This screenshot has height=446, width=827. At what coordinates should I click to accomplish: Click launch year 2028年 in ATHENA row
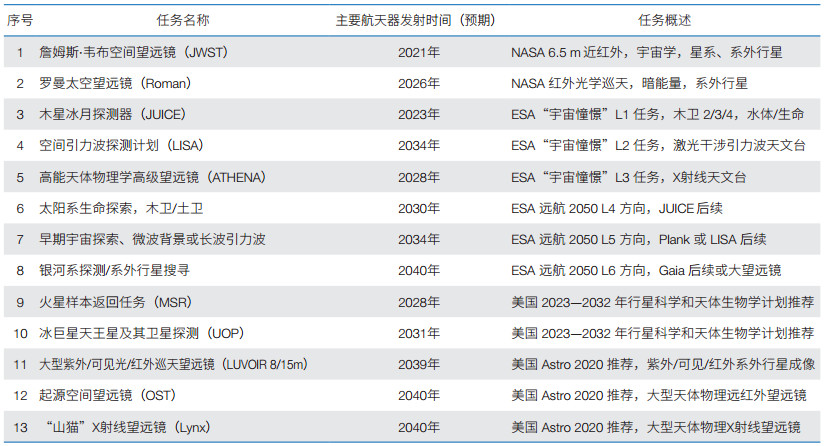point(419,177)
